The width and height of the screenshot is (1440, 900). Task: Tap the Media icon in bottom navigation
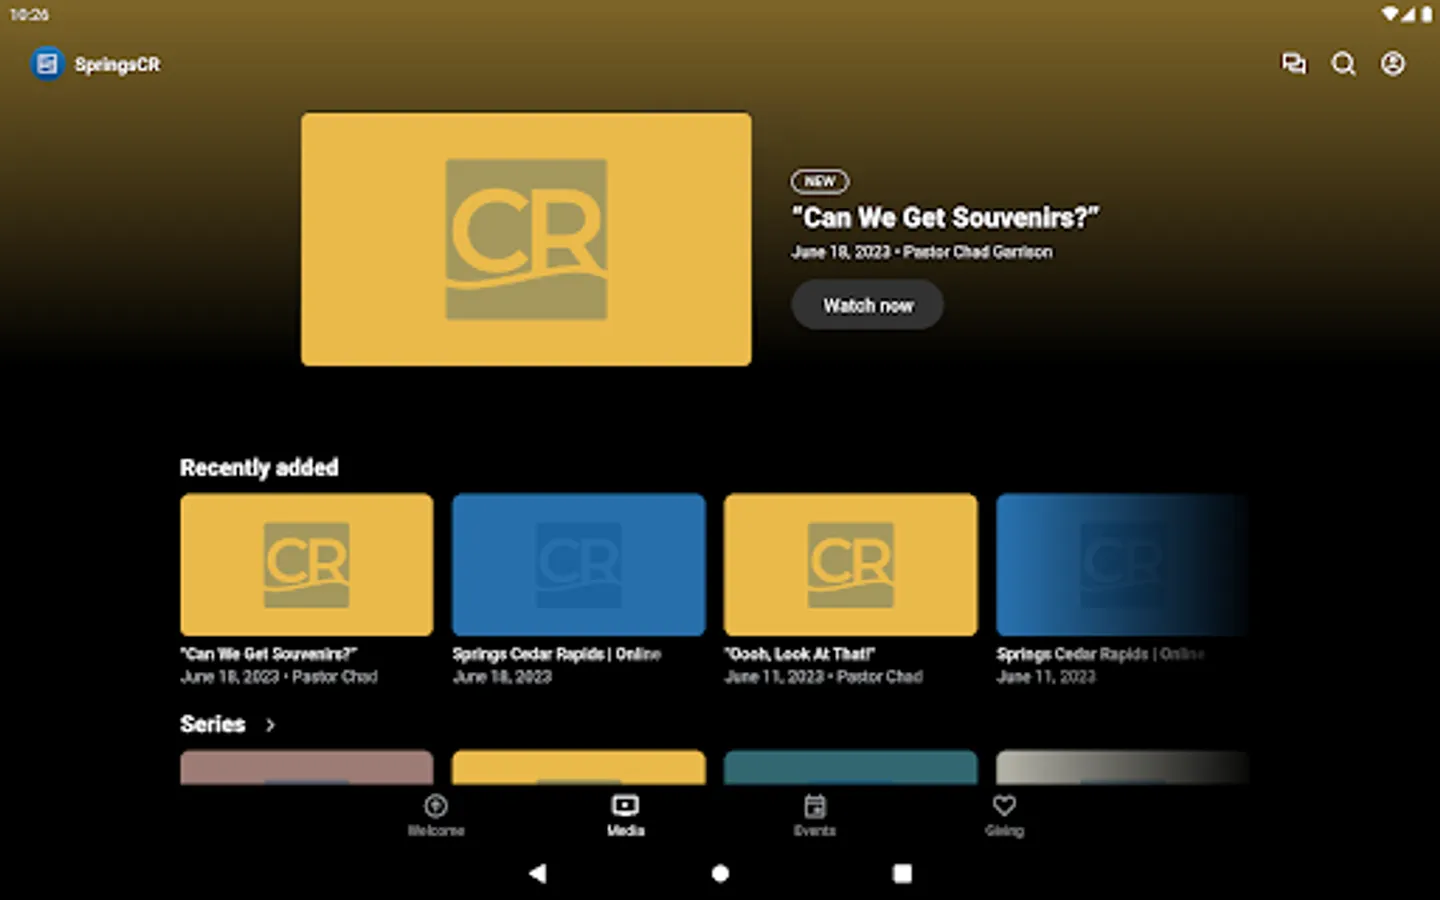pyautogui.click(x=625, y=805)
